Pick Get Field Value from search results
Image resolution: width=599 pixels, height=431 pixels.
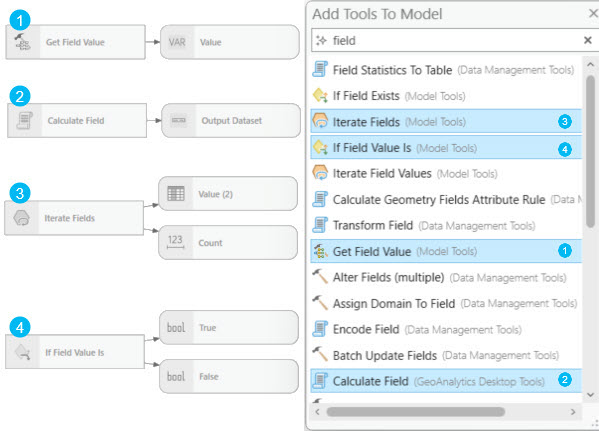click(446, 251)
